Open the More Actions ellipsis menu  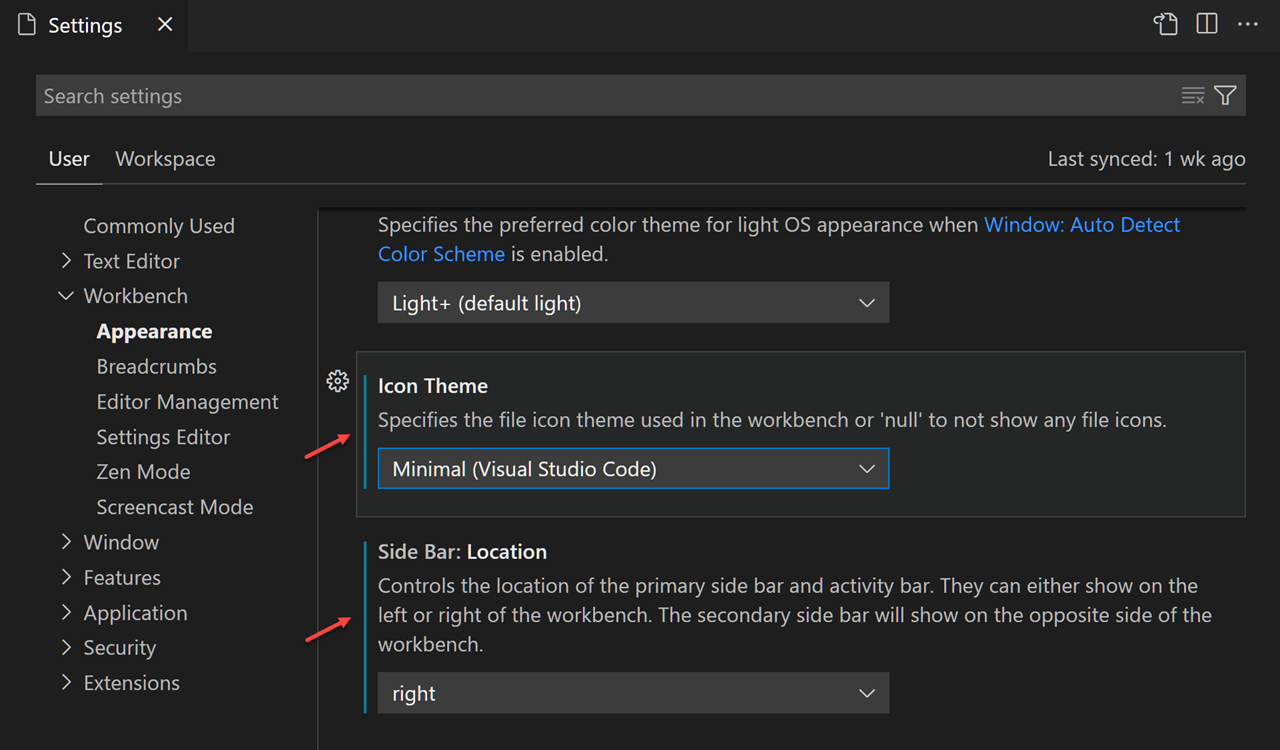coord(1247,23)
